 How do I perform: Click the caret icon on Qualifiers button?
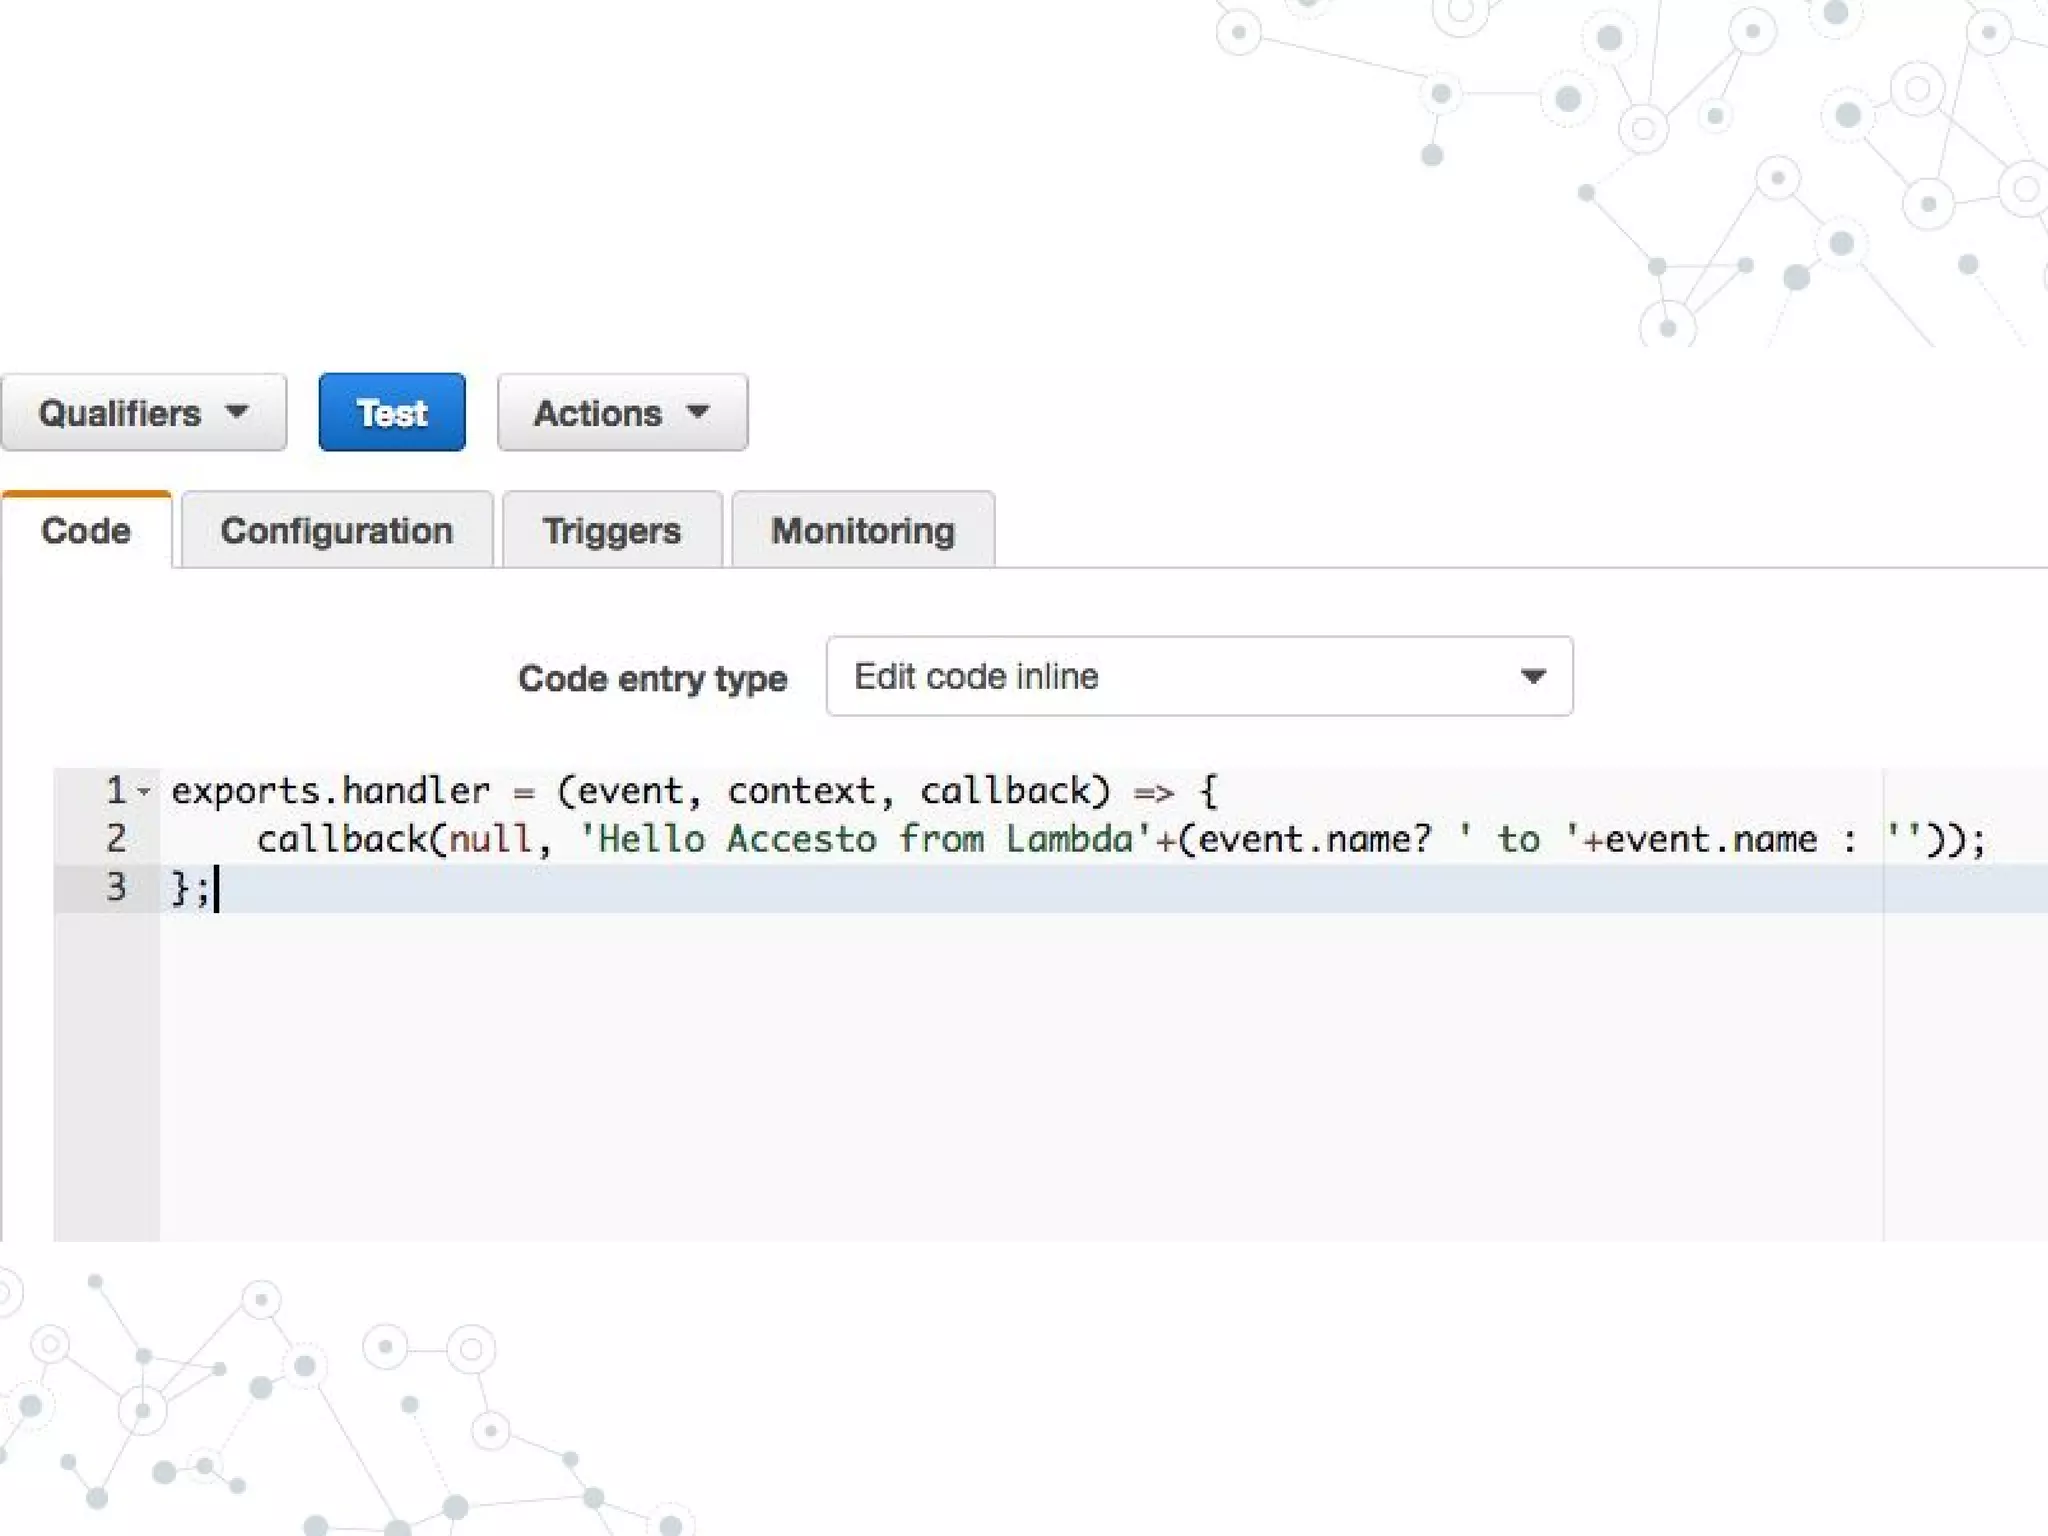[238, 412]
